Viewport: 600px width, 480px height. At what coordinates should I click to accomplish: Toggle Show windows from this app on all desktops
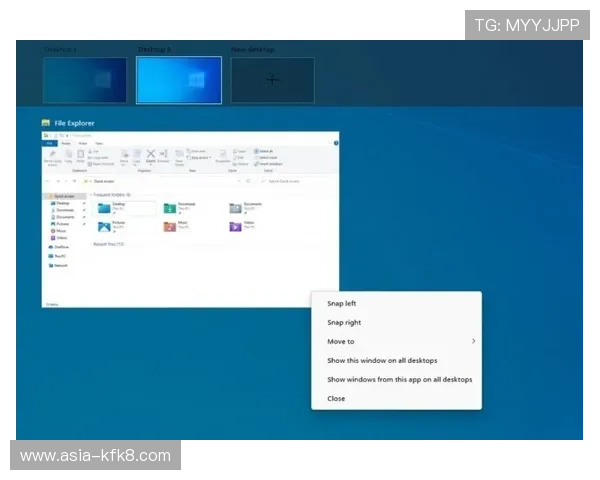click(x=399, y=380)
